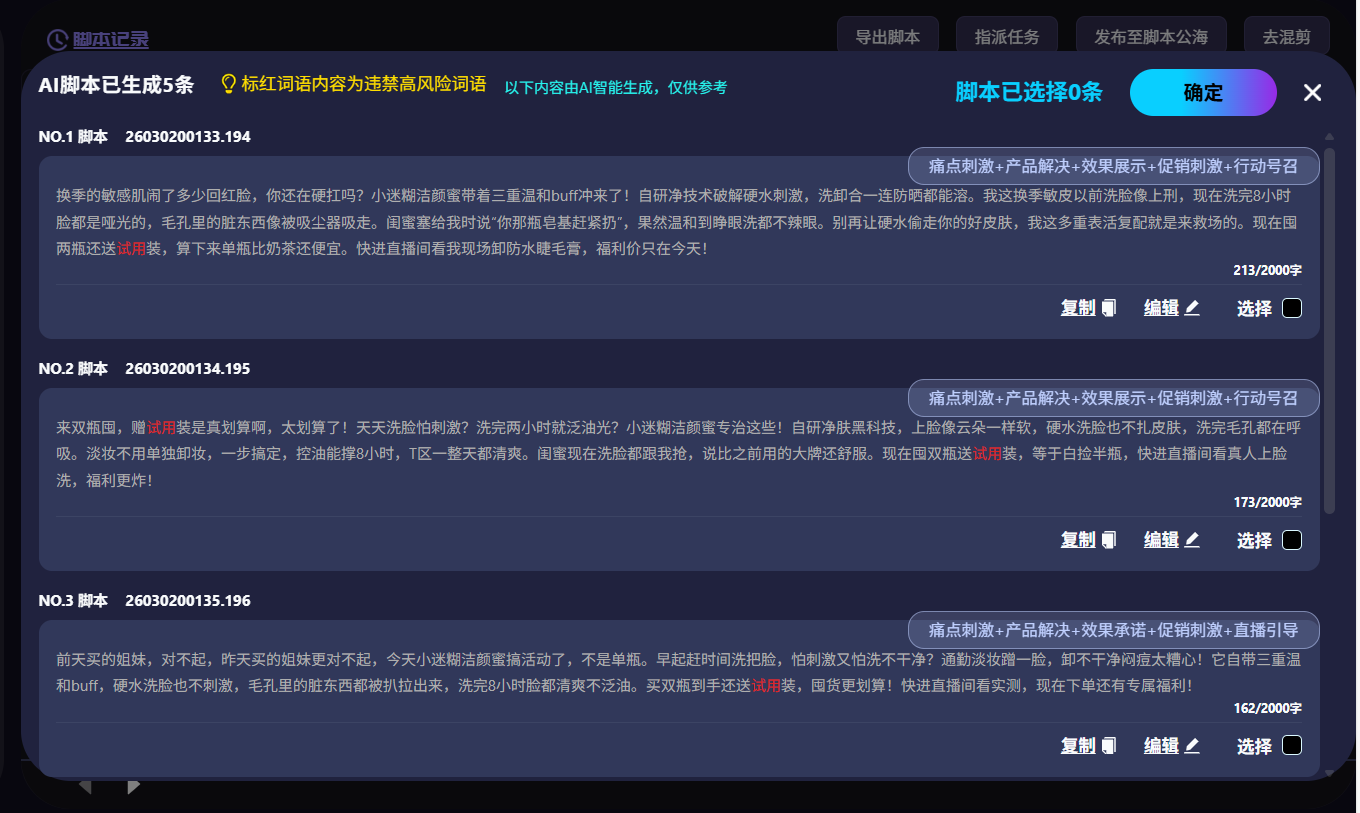Click the right arrow at bottom left
The height and width of the screenshot is (813, 1360).
click(133, 787)
